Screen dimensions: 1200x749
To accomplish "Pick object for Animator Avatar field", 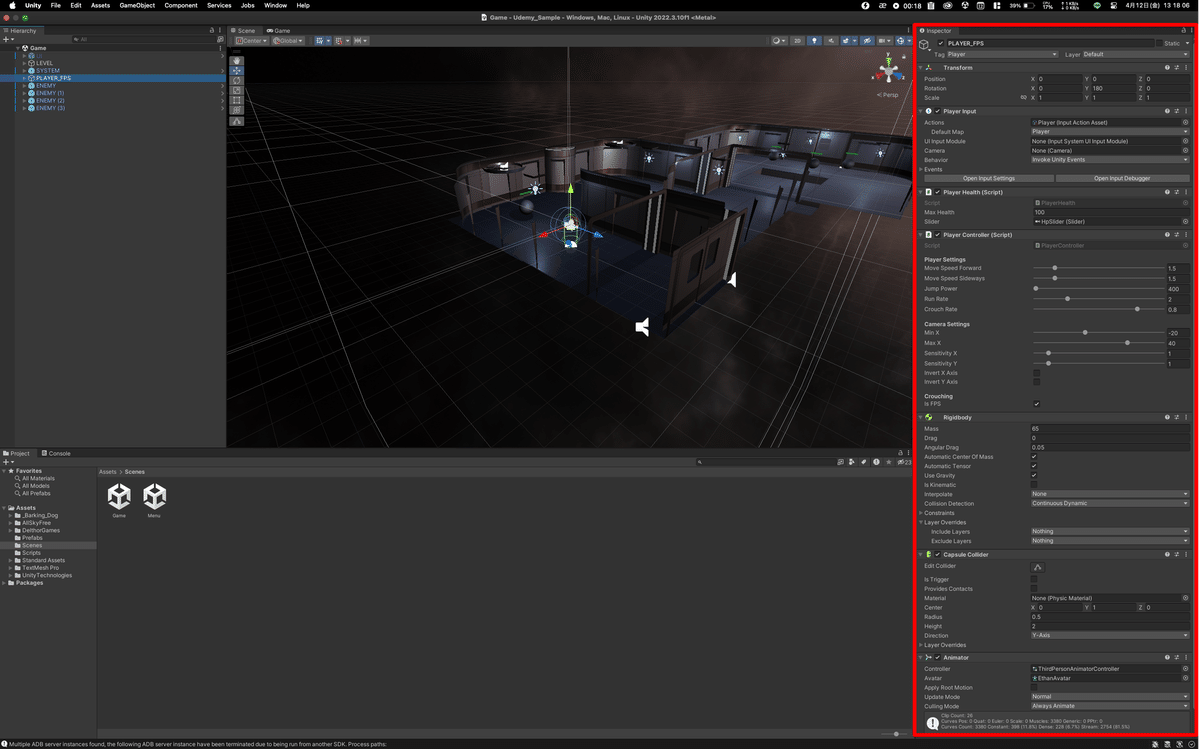I will click(x=1186, y=678).
